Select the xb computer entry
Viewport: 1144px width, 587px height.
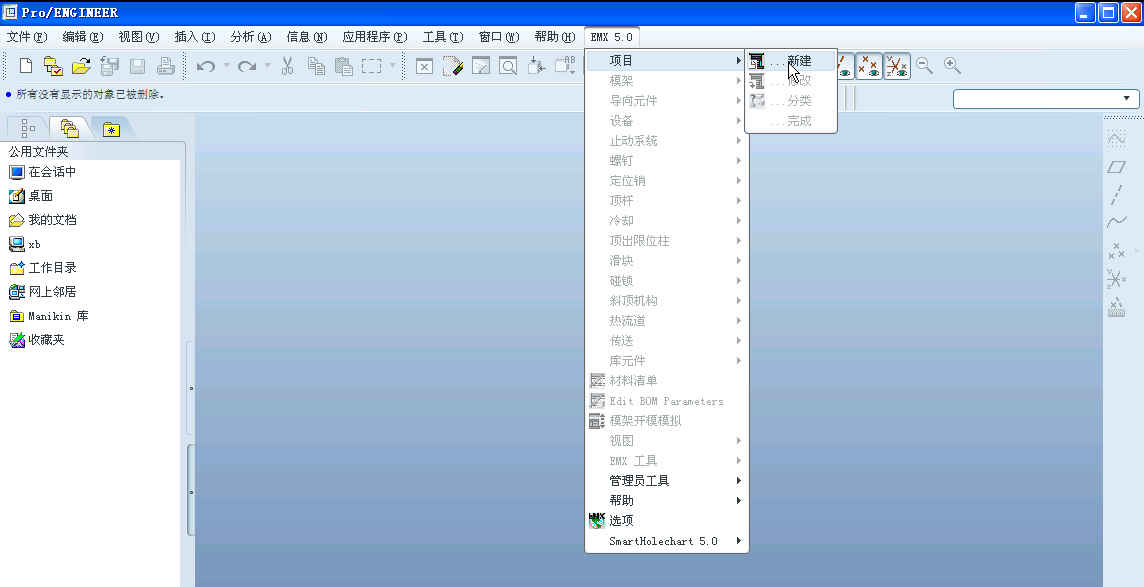coord(25,244)
